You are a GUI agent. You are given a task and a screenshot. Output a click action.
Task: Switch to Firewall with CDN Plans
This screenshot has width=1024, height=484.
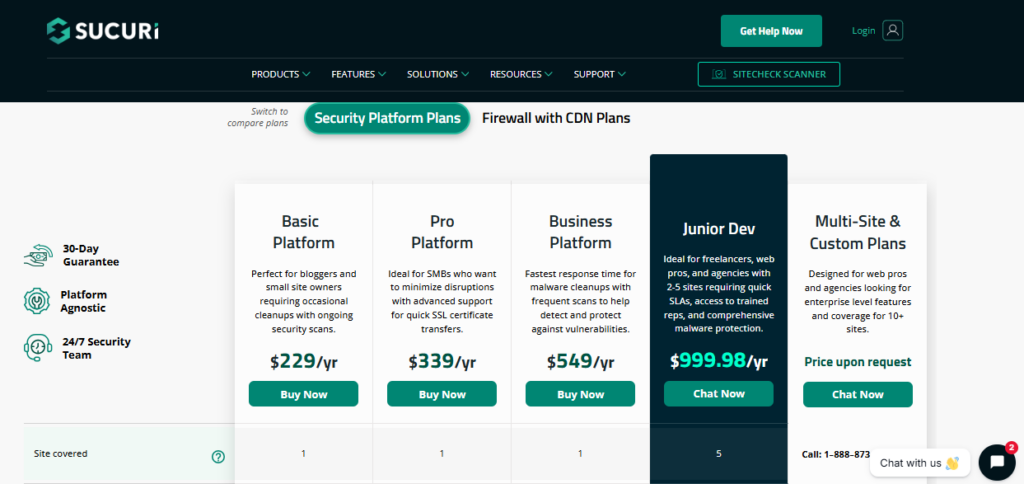coord(556,118)
